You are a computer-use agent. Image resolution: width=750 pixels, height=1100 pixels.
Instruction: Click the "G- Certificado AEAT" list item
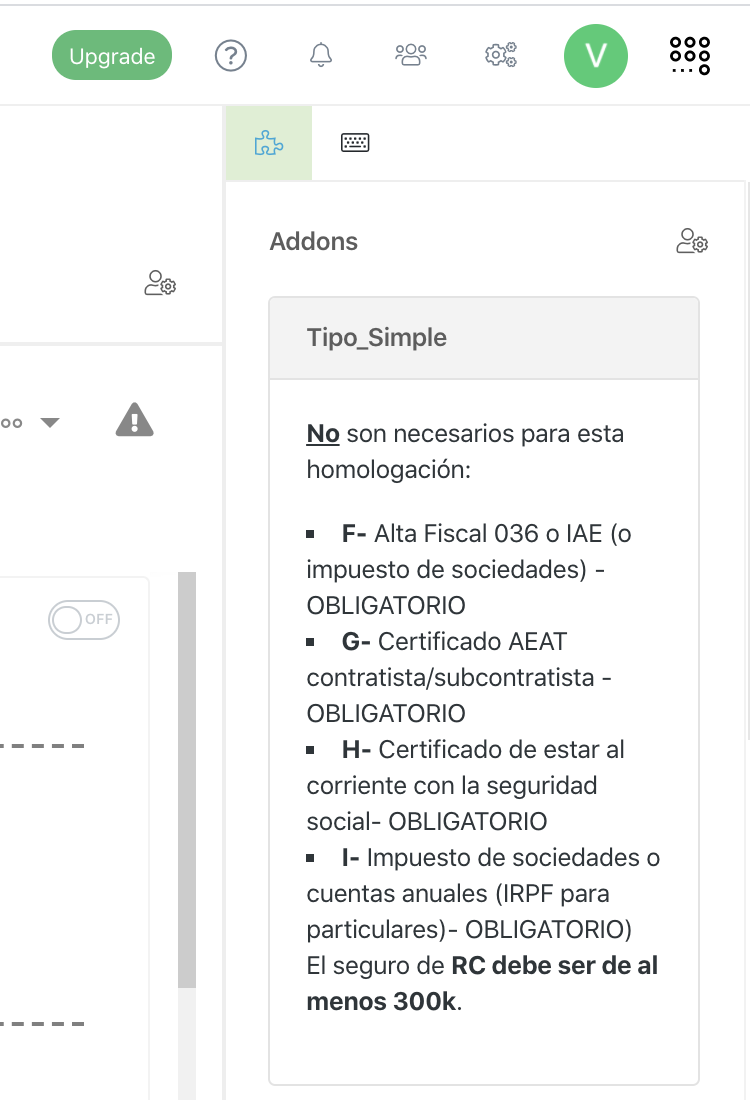click(x=455, y=642)
